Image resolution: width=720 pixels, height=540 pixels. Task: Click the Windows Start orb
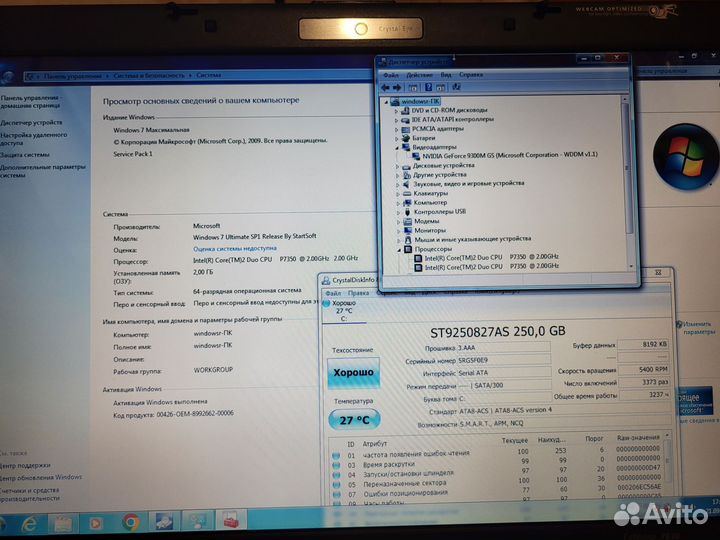[5, 523]
